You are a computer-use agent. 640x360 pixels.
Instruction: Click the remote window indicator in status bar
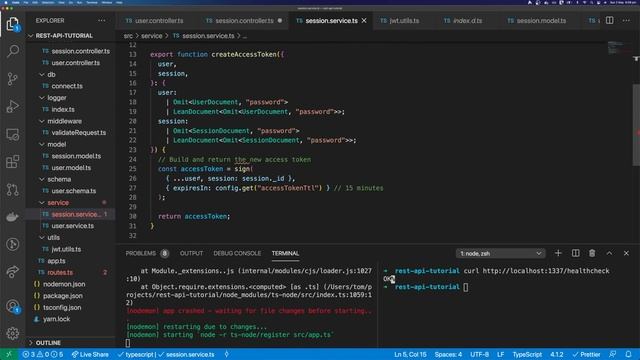[9, 354]
